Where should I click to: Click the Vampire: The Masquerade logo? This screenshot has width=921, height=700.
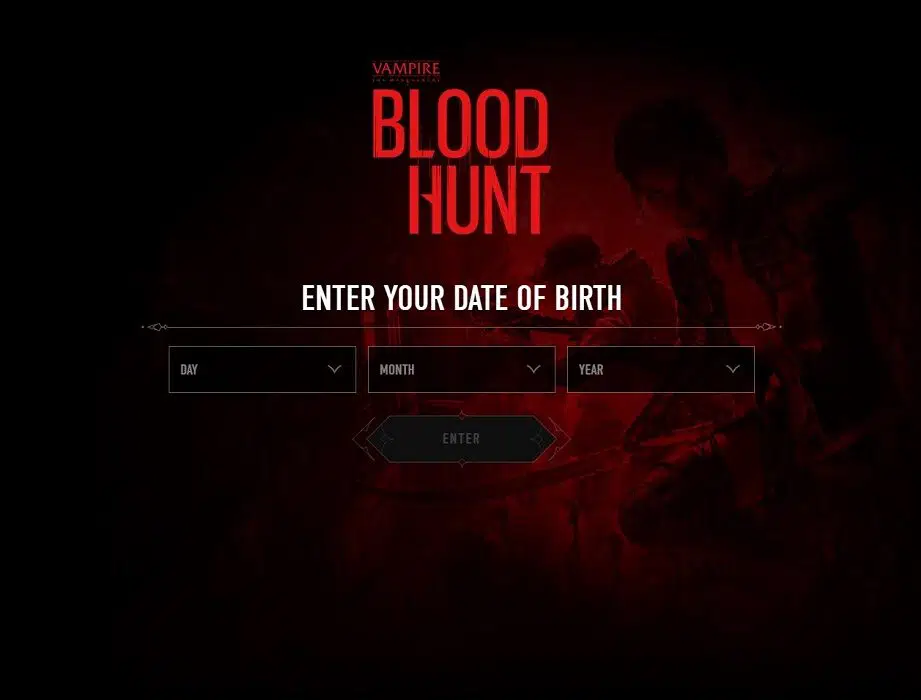[x=406, y=71]
